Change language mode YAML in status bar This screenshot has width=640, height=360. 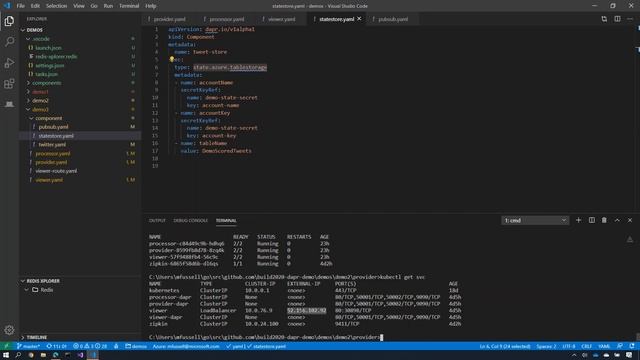point(604,346)
